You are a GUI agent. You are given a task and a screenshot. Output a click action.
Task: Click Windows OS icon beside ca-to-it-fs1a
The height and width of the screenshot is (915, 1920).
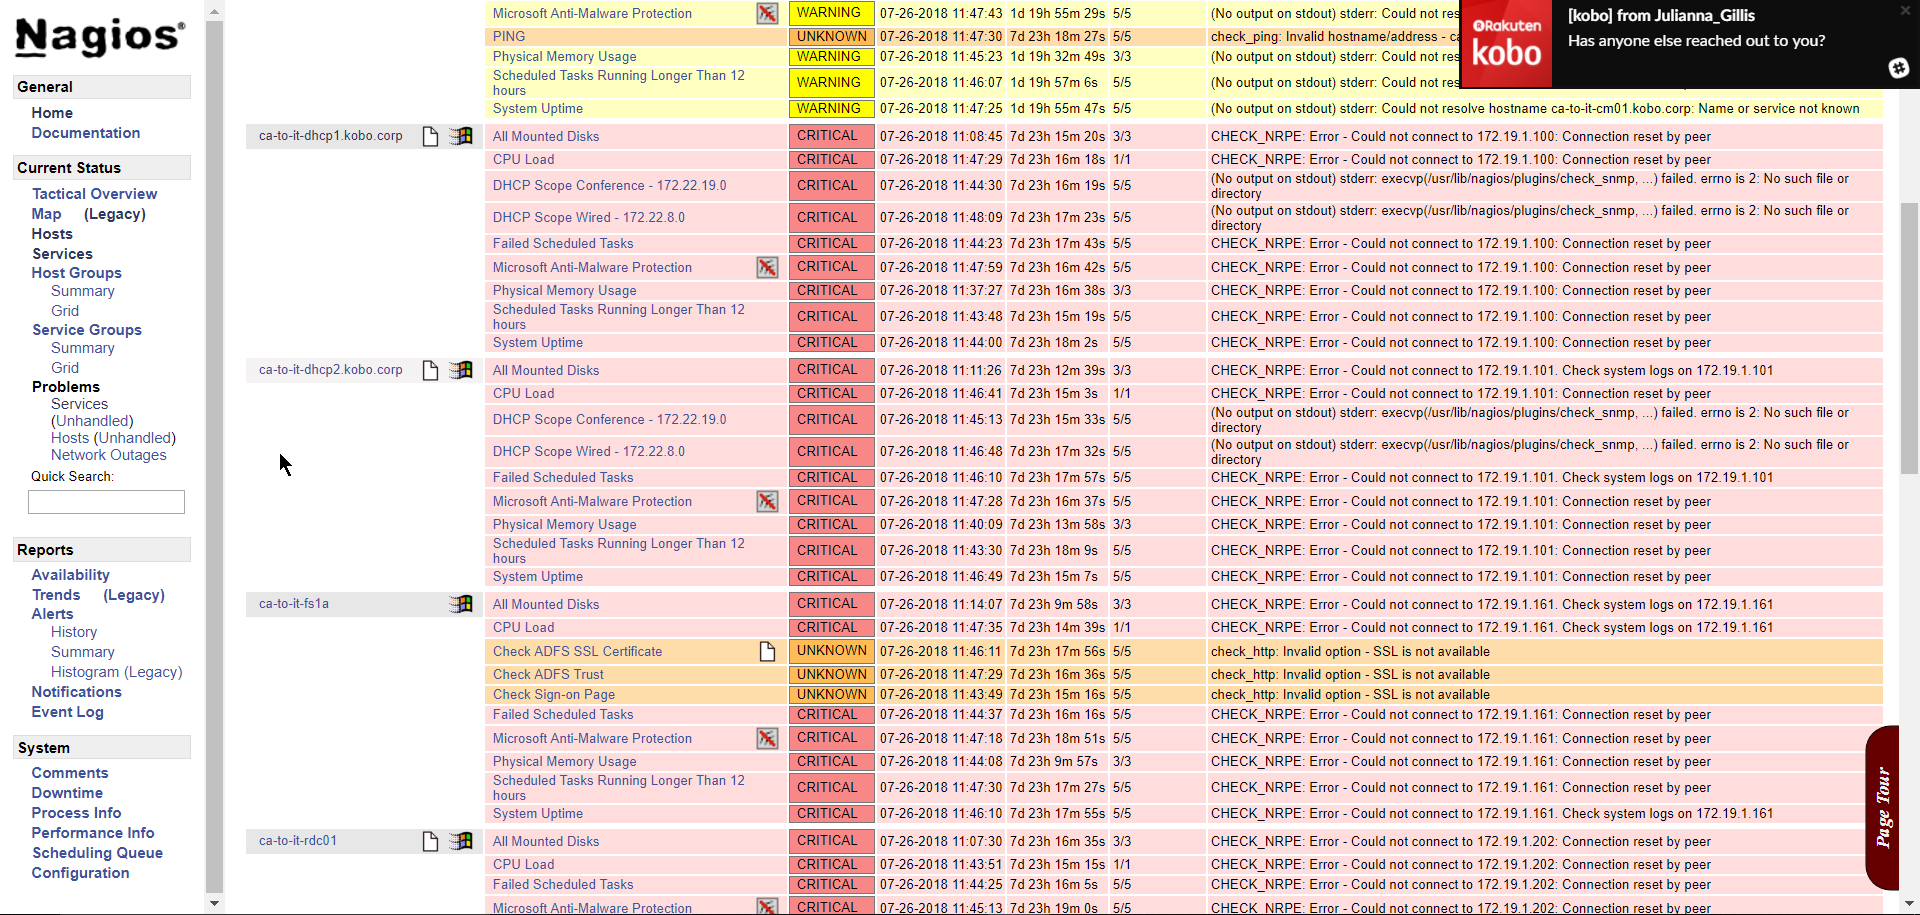tap(461, 604)
